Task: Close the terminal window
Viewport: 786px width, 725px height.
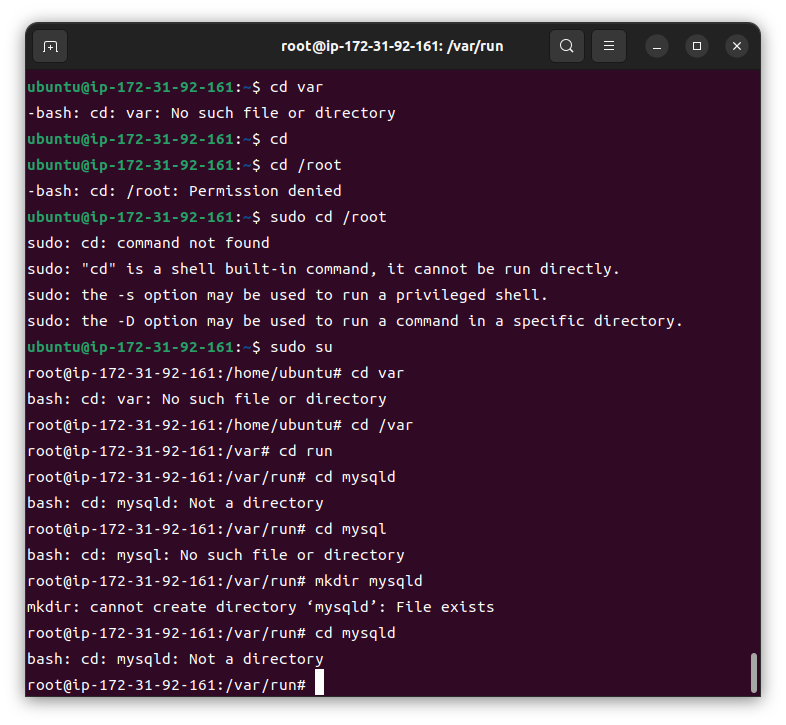Action: coord(737,47)
